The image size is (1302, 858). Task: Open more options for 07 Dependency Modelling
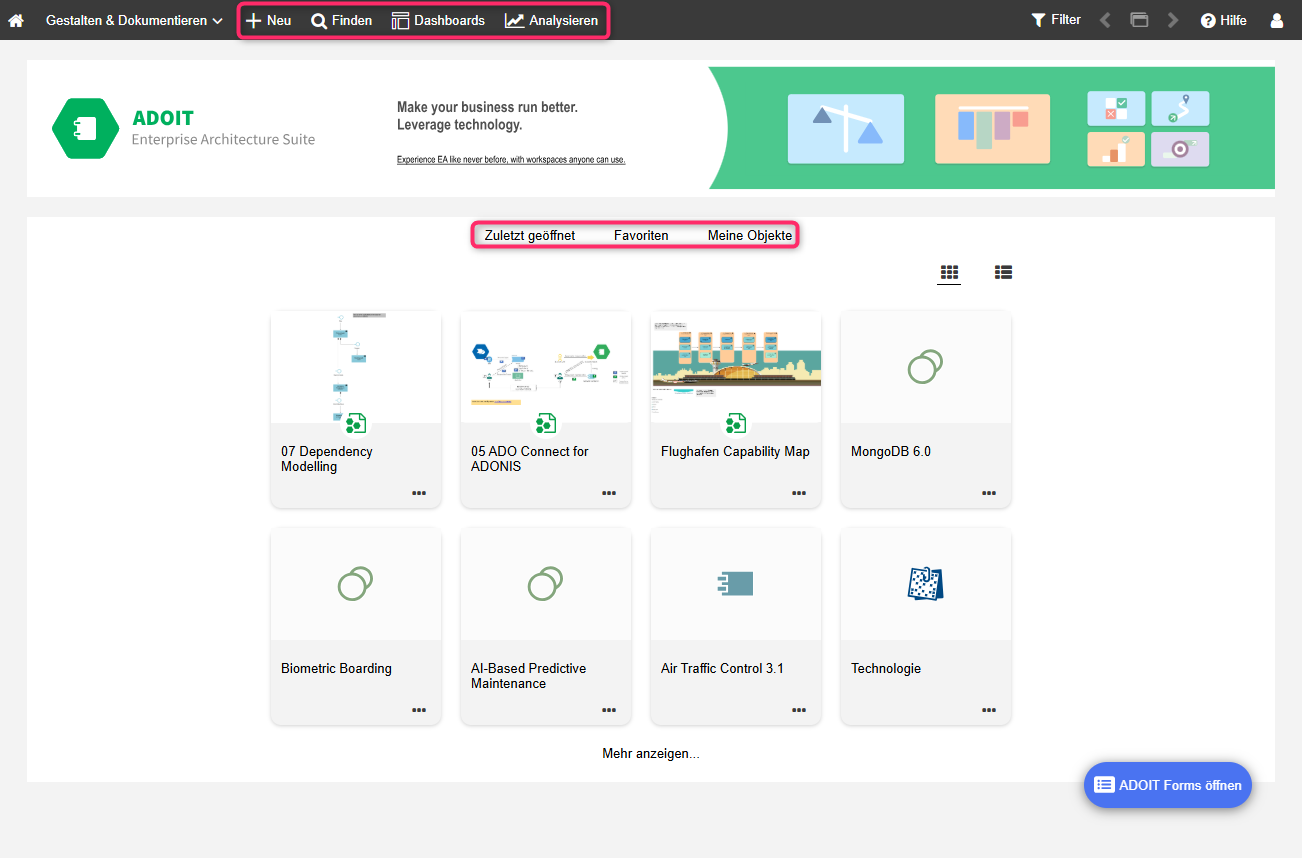coord(419,493)
